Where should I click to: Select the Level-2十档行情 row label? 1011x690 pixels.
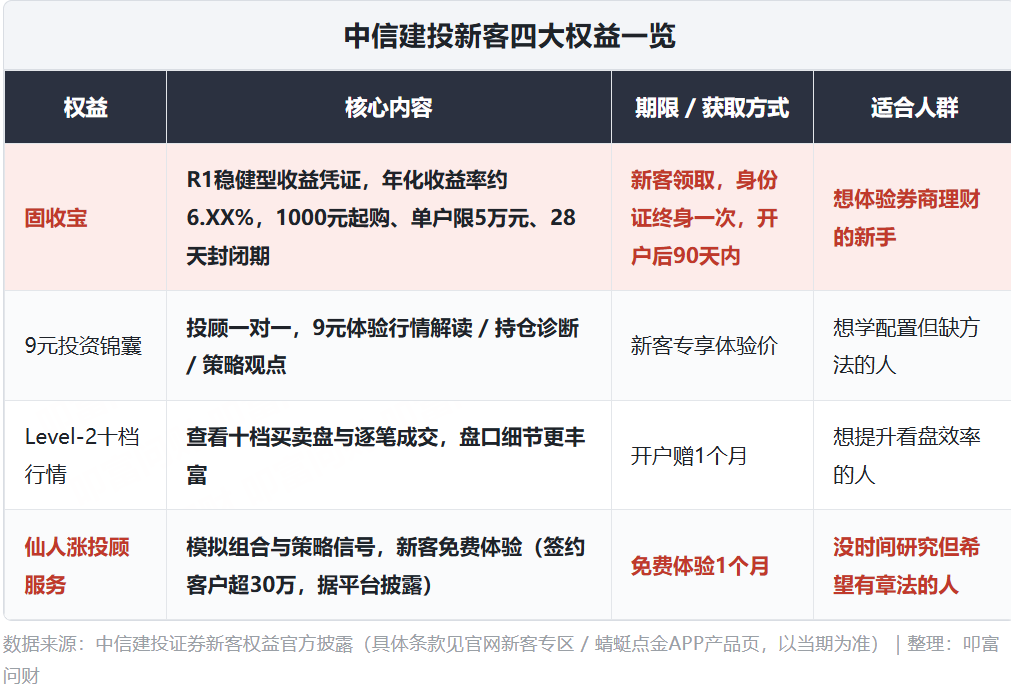[82, 455]
